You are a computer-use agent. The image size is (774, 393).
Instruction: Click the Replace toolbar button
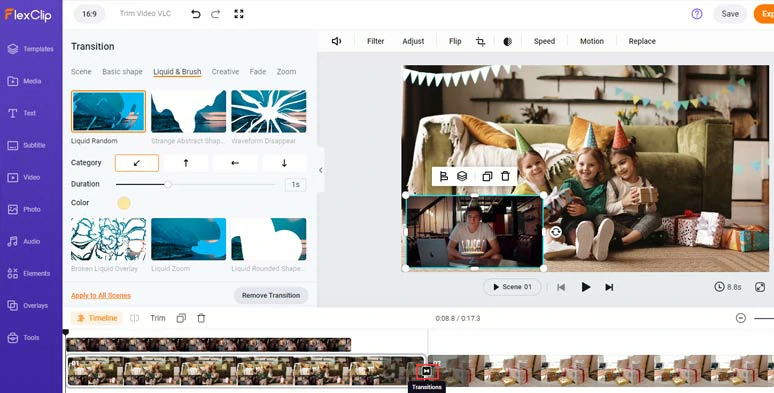[642, 41]
